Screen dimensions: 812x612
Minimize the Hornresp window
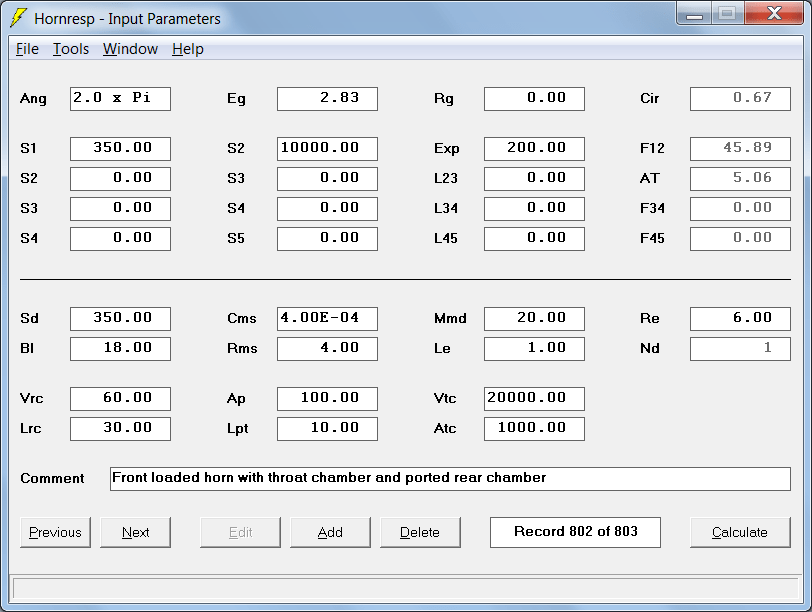pos(694,14)
